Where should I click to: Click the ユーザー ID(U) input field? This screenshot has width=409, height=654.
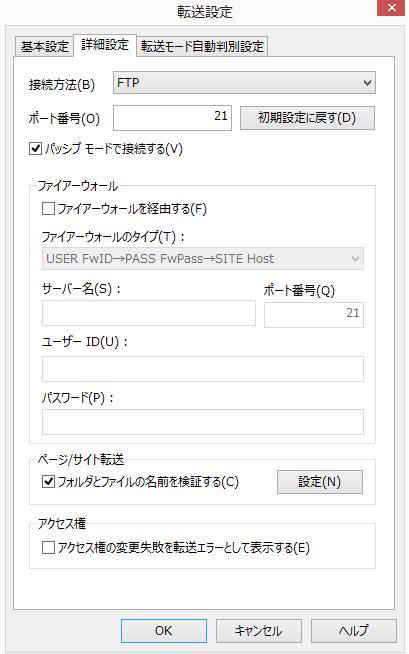(203, 369)
